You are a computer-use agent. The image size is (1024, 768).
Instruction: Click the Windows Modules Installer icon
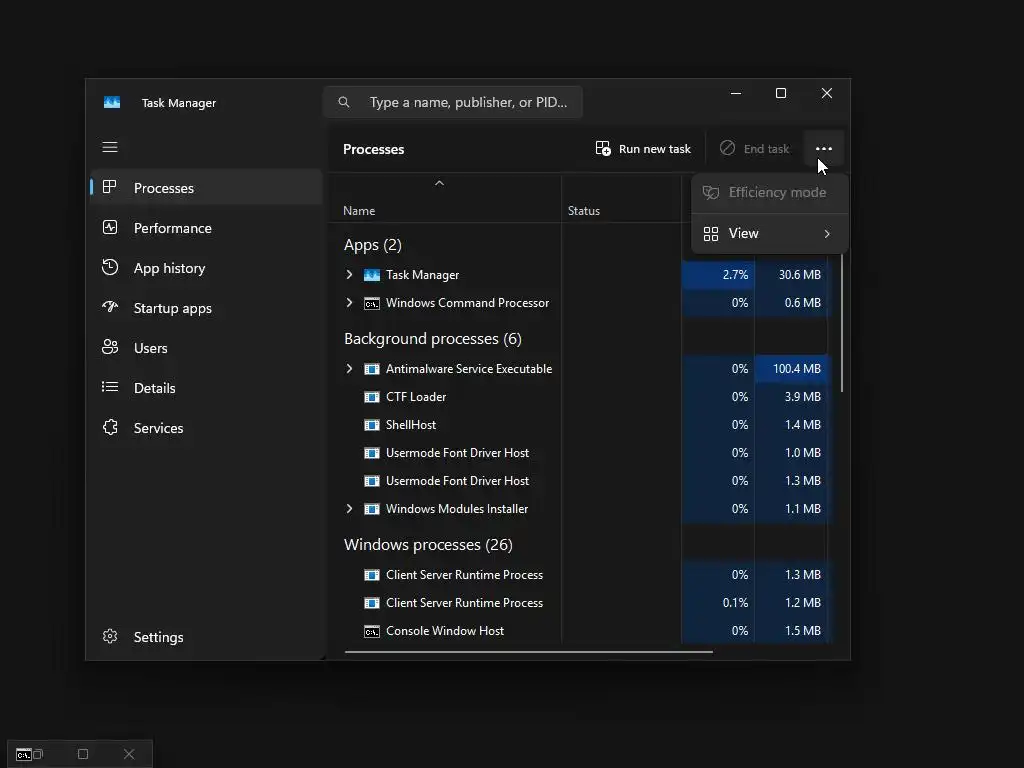coord(372,509)
